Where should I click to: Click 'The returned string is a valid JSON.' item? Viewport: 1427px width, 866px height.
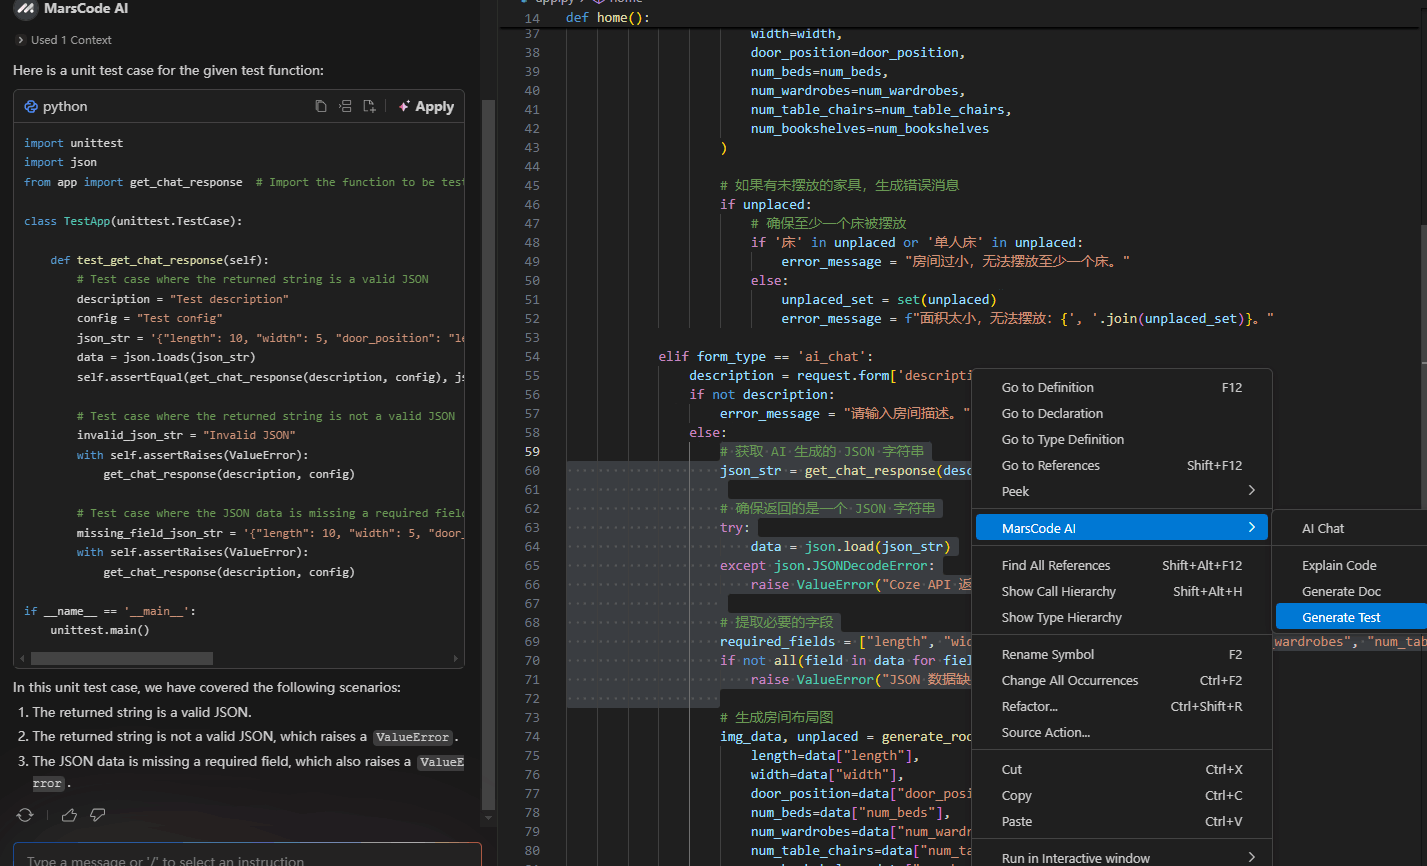(x=142, y=712)
